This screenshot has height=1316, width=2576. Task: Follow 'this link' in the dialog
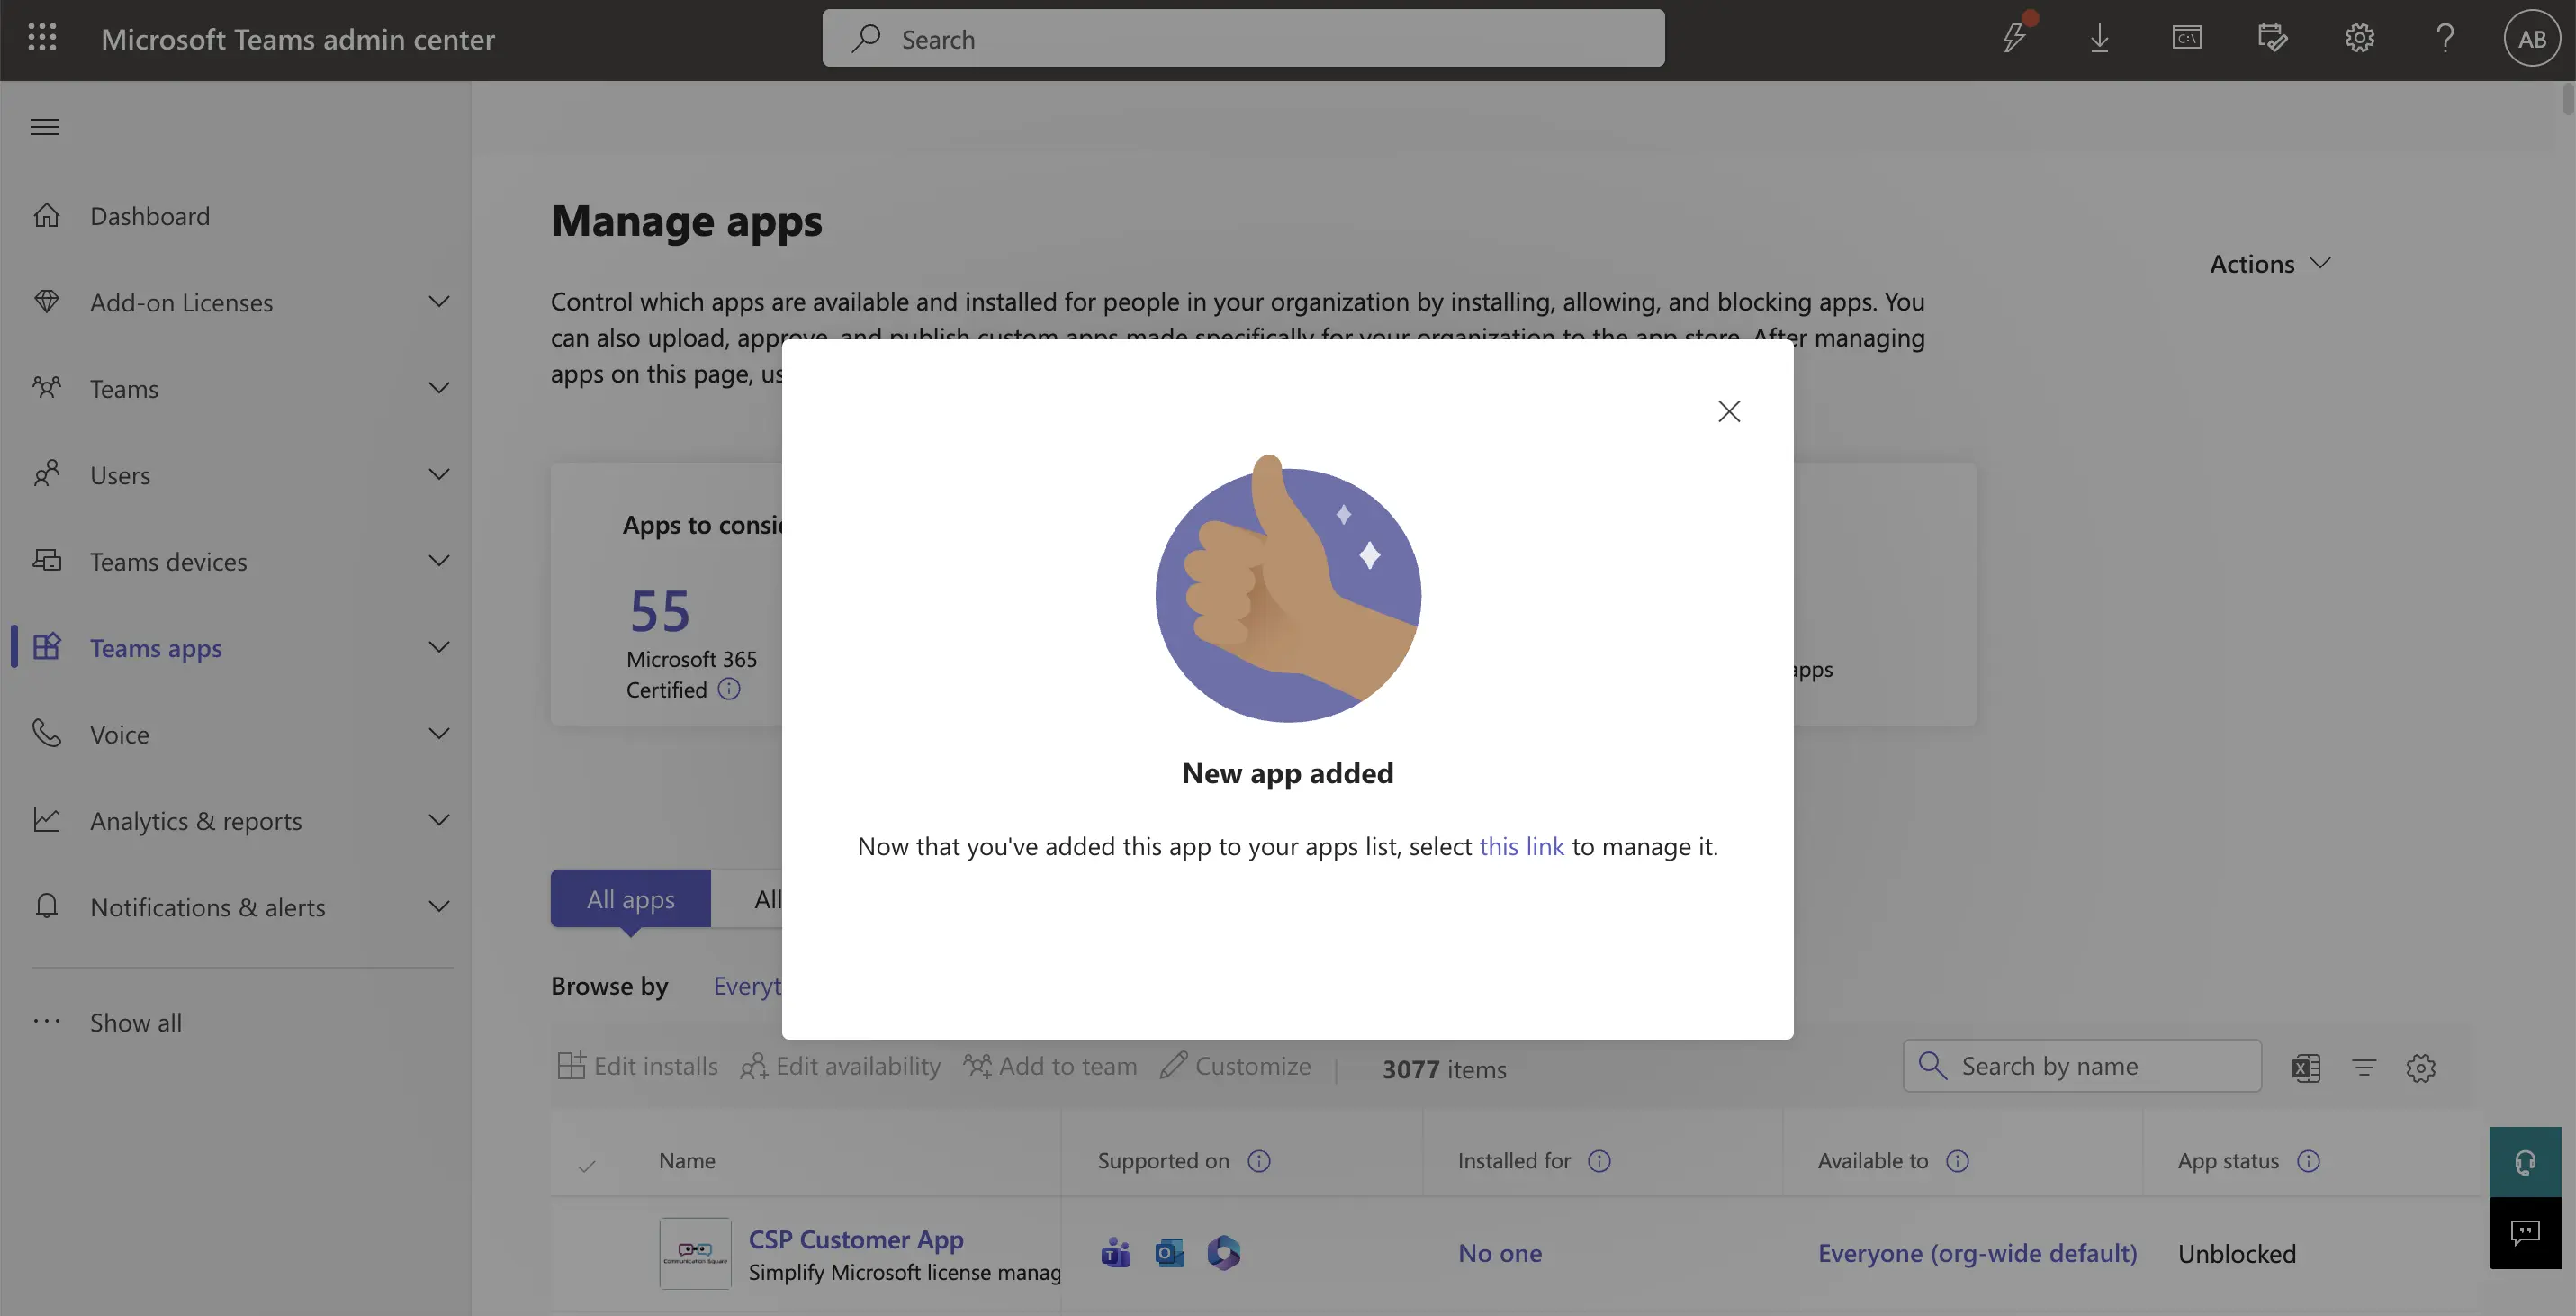click(x=1521, y=846)
